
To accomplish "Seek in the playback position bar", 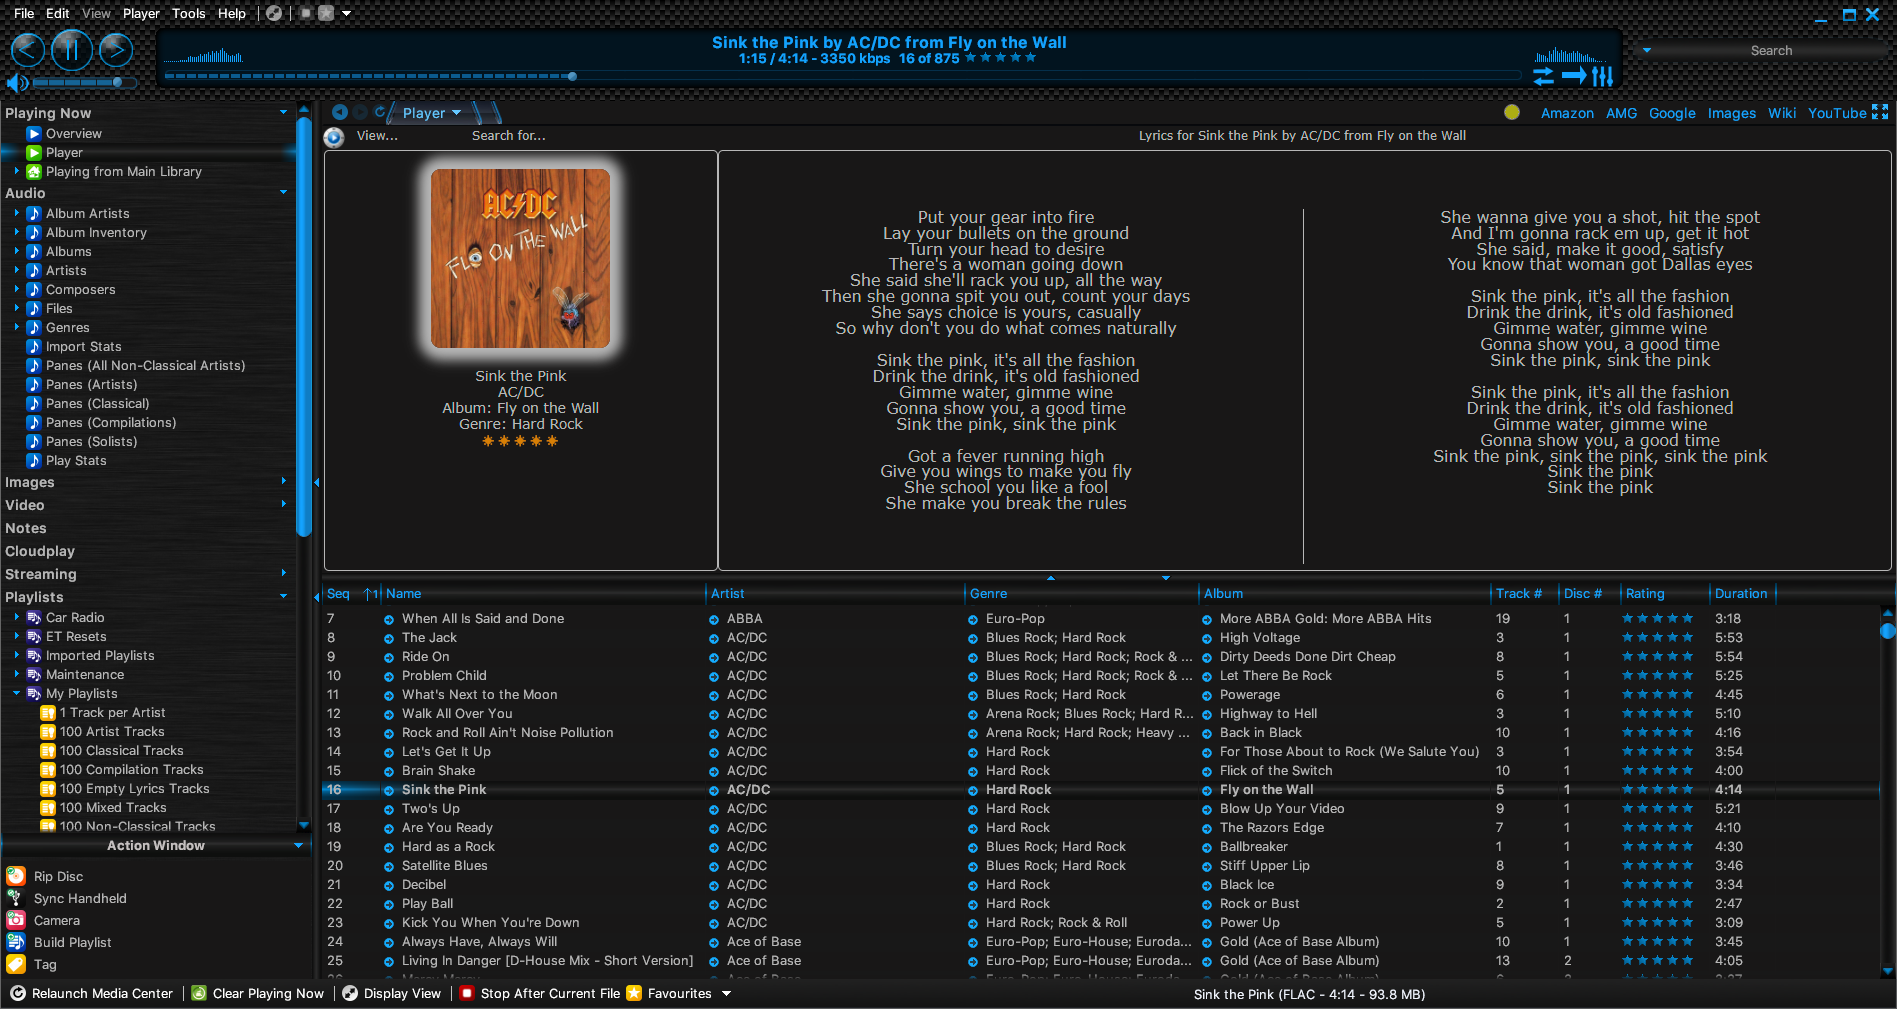I will tap(842, 76).
